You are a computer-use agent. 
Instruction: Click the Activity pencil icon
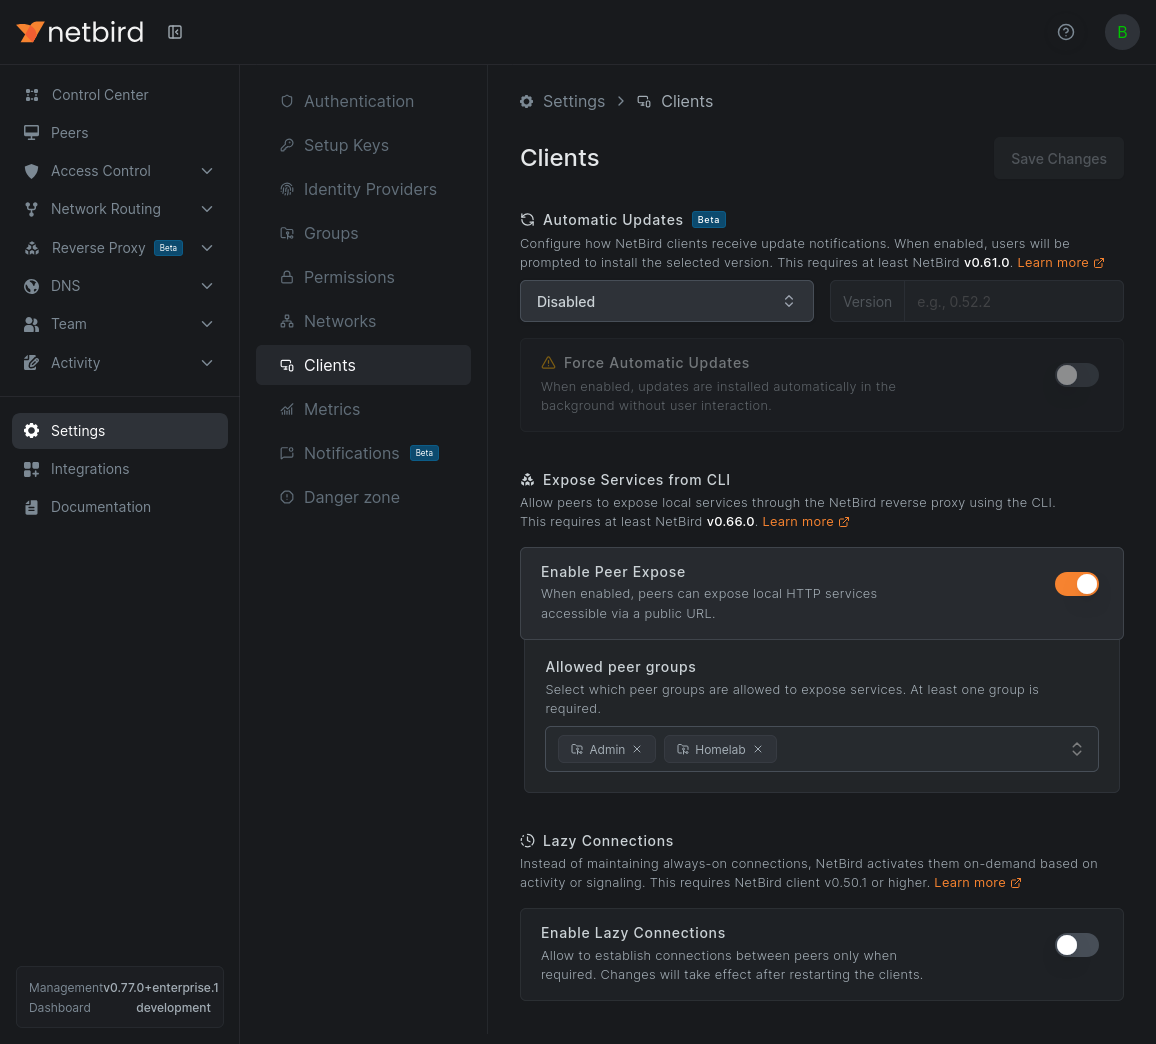pos(31,363)
